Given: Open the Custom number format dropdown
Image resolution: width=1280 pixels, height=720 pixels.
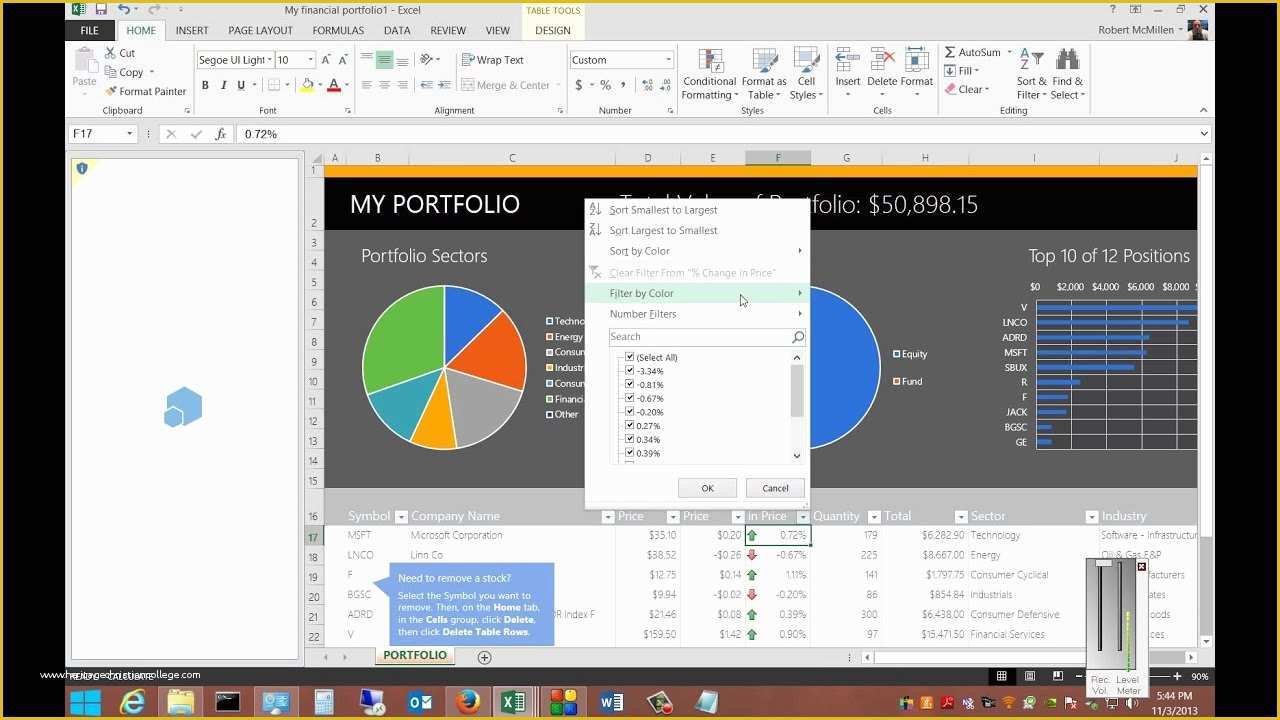Looking at the screenshot, I should pyautogui.click(x=668, y=60).
